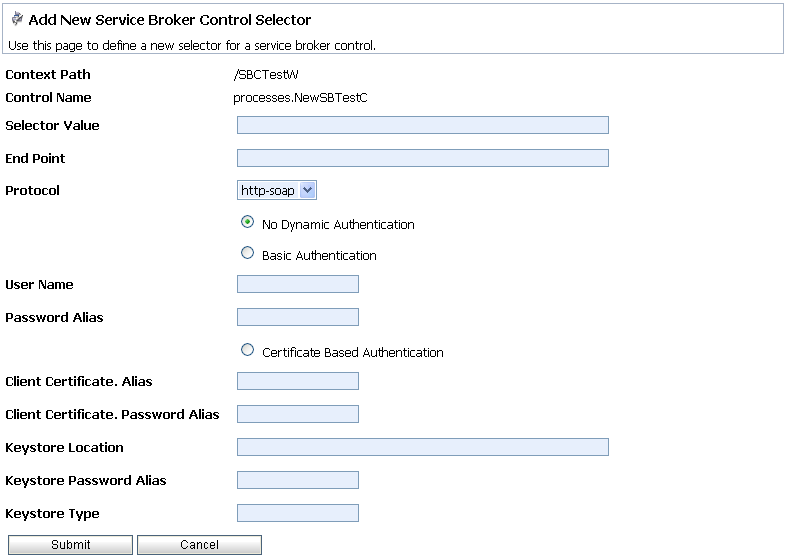794x558 pixels.
Task: Click the gear icon beside the page title
Action: pos(17,19)
